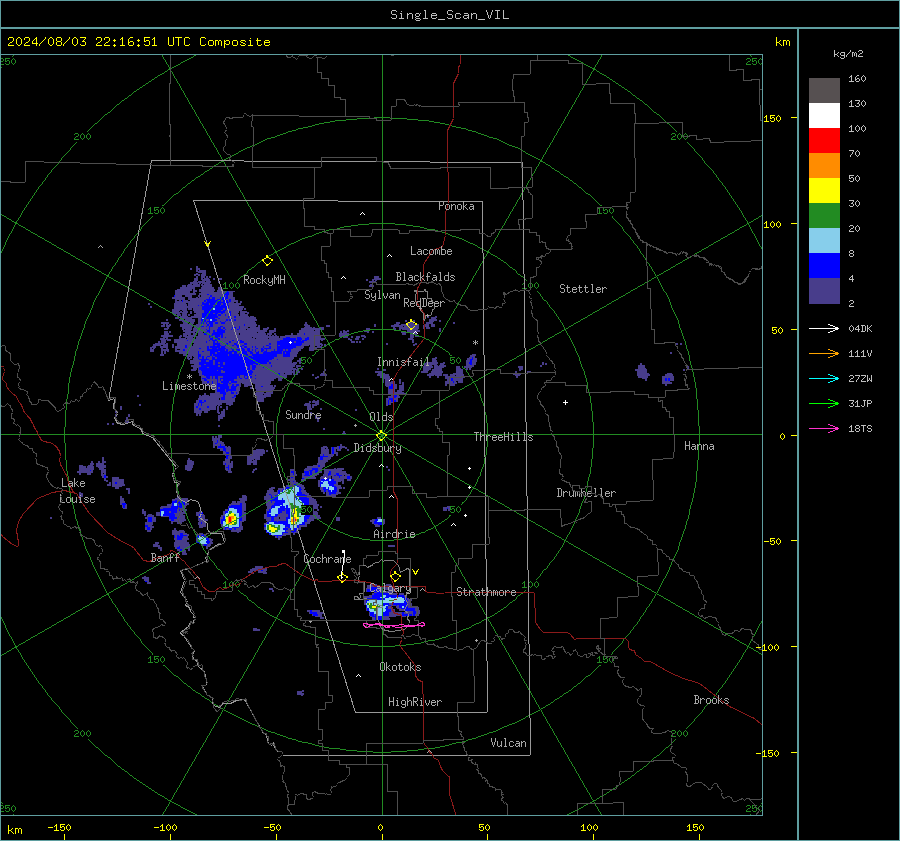The width and height of the screenshot is (900, 841).
Task: Click the Blackfalds label
Action: click(425, 277)
